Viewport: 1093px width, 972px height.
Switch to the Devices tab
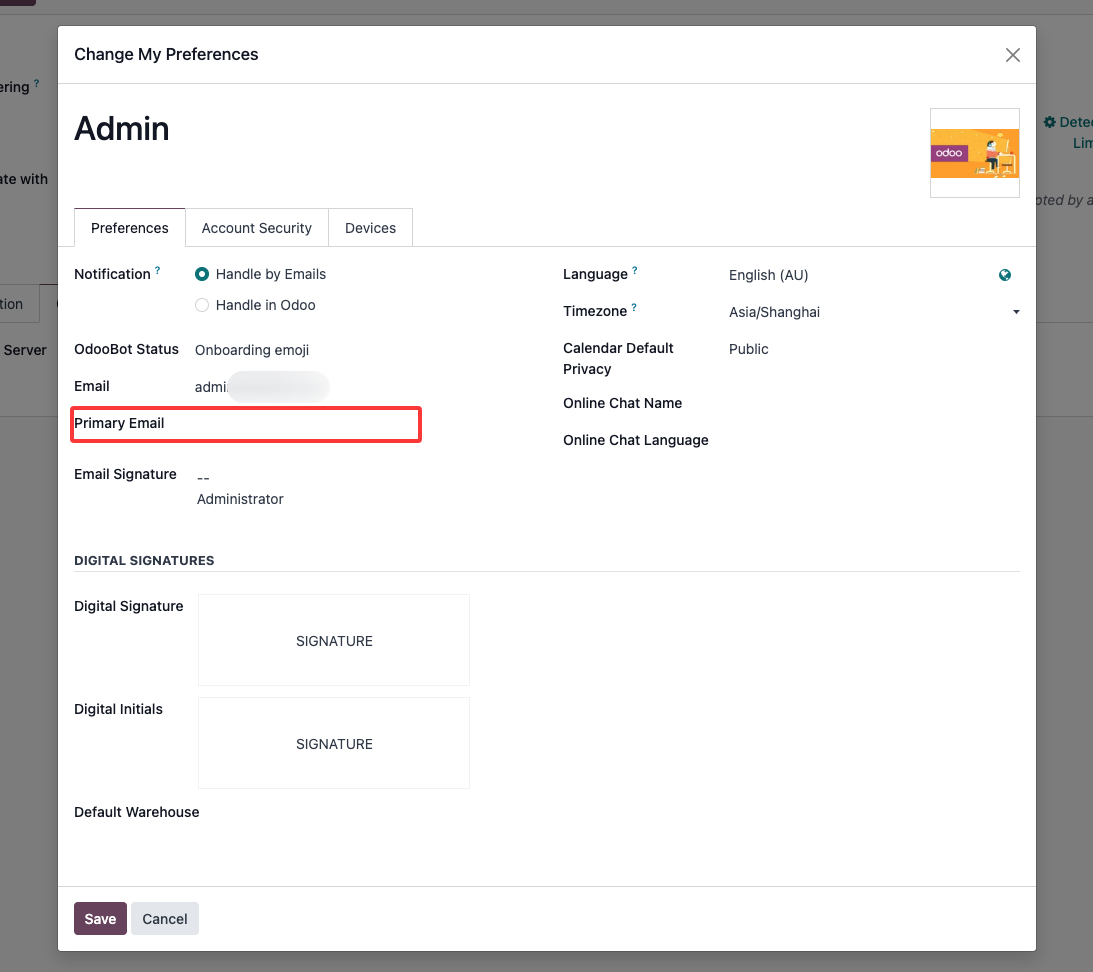(370, 228)
